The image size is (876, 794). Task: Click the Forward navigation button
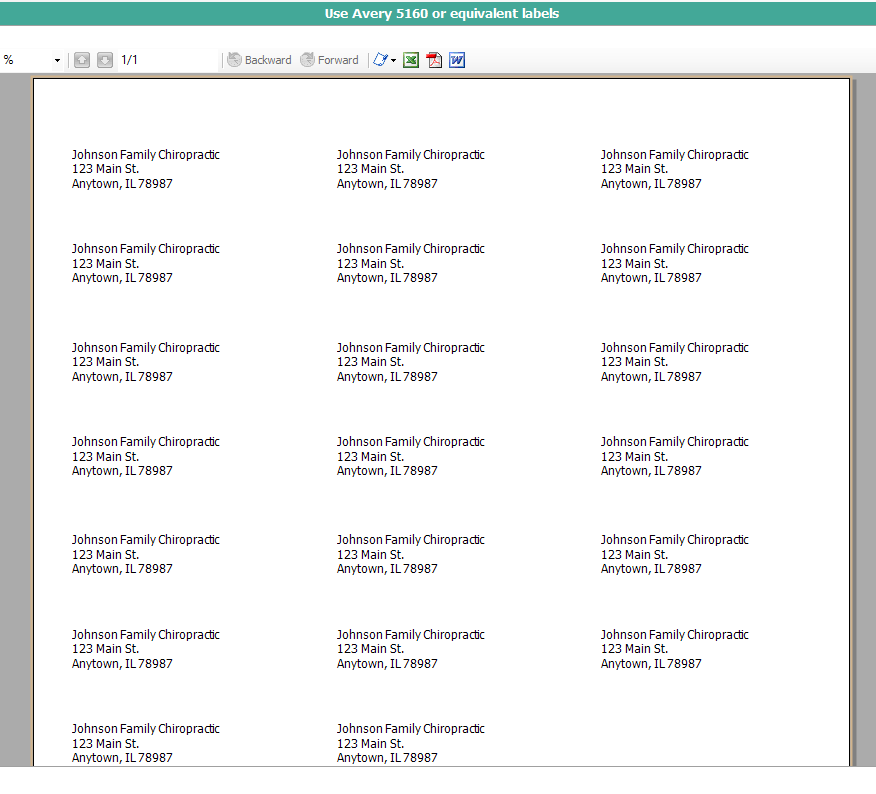pyautogui.click(x=329, y=60)
